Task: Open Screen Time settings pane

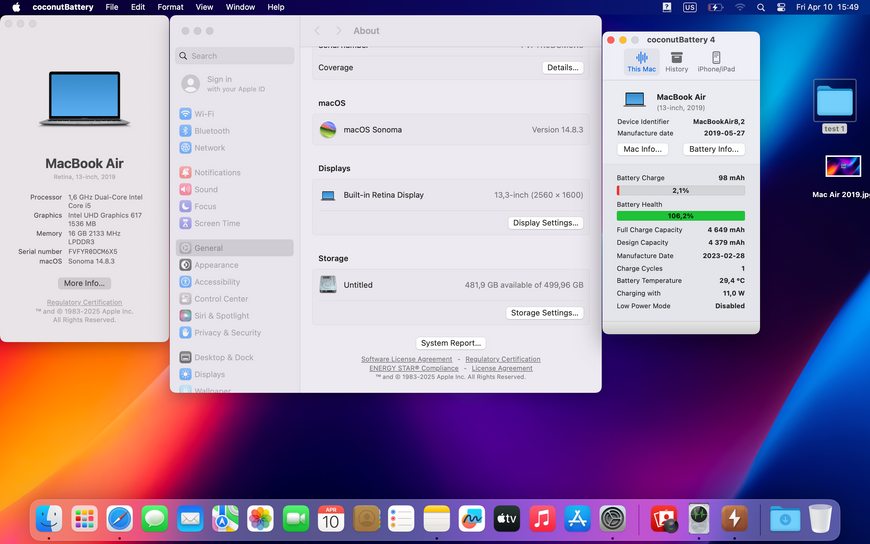Action: click(x=235, y=223)
